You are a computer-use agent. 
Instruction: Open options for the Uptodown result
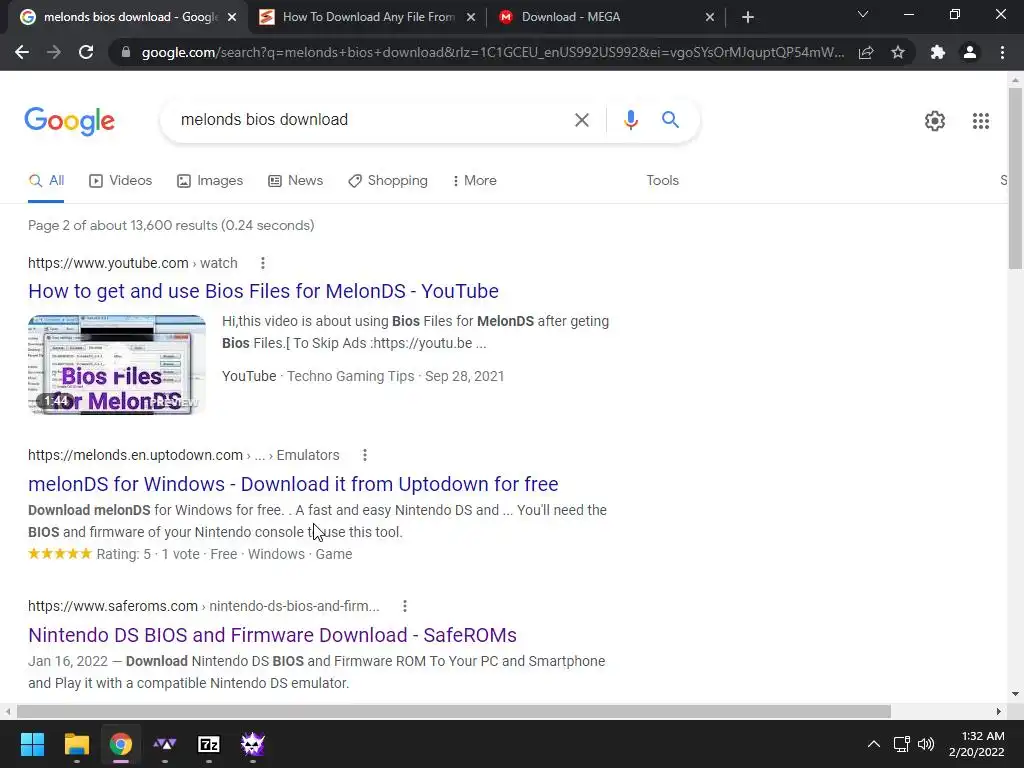click(364, 455)
